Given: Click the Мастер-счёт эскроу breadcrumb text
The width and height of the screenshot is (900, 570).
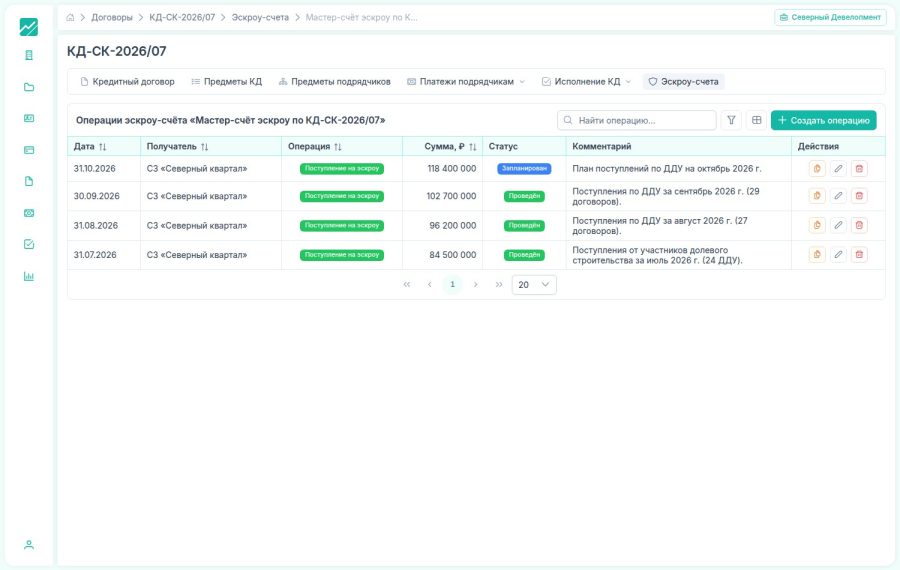Looking at the screenshot, I should 361,17.
